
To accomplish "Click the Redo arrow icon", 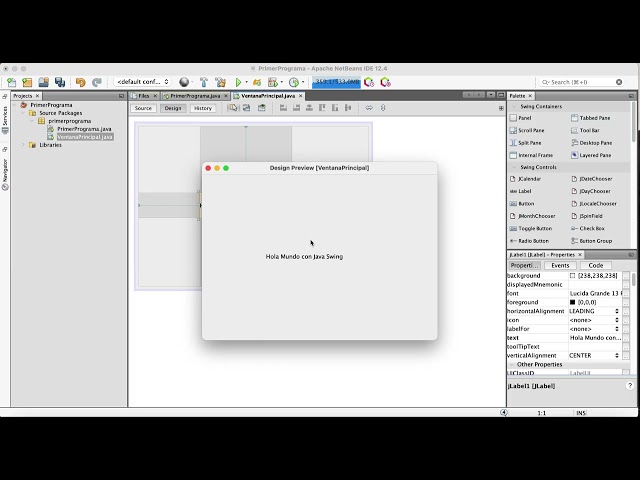I will 97,82.
